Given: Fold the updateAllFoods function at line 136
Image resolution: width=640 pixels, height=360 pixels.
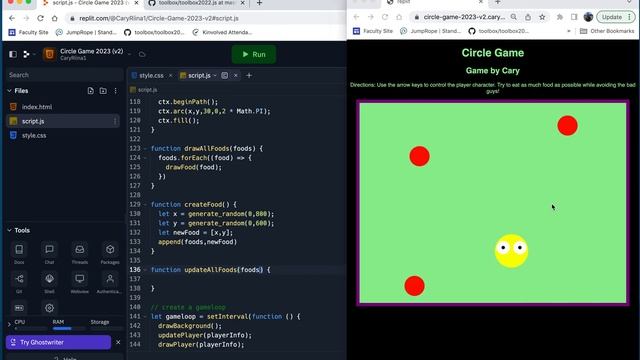Looking at the screenshot, I should click(146, 270).
